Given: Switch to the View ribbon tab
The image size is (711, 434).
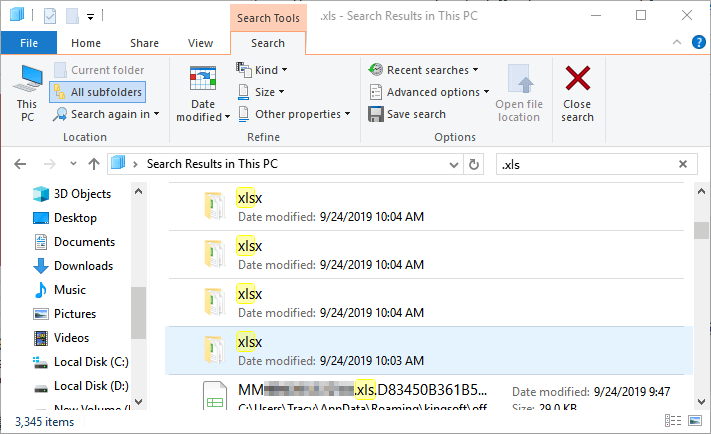Looking at the screenshot, I should 200,44.
